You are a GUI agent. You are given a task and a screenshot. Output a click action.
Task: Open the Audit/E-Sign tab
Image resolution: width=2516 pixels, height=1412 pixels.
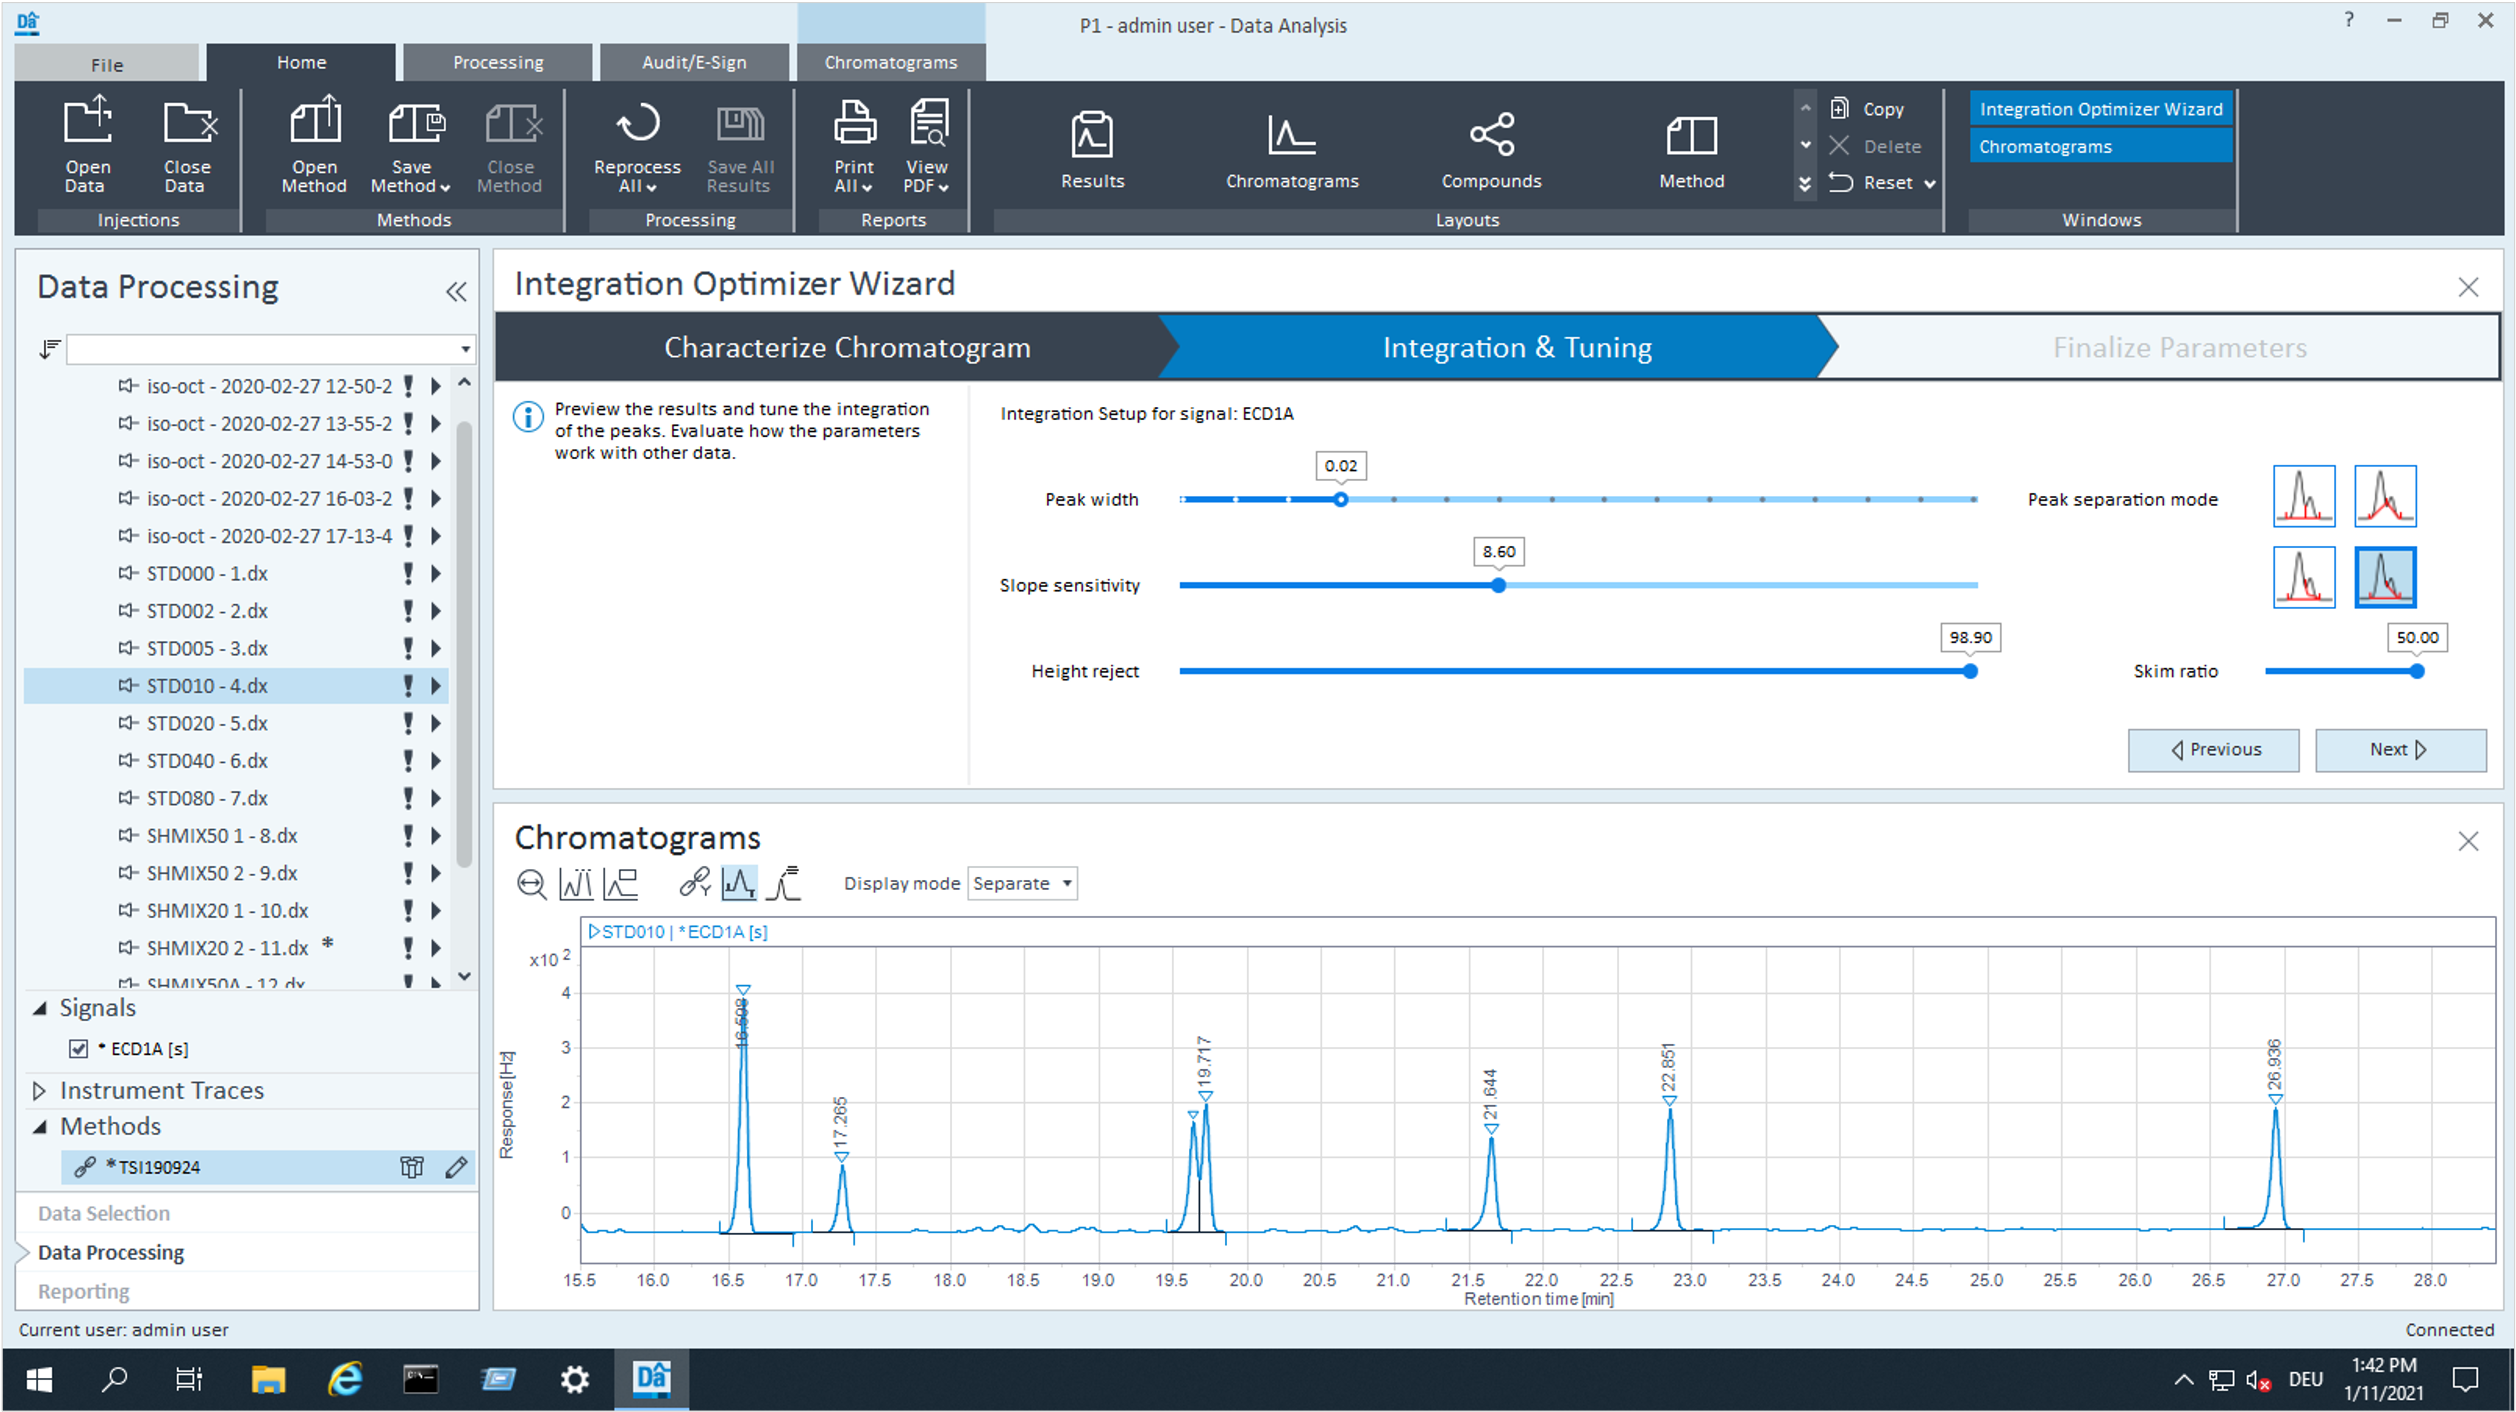(x=693, y=62)
